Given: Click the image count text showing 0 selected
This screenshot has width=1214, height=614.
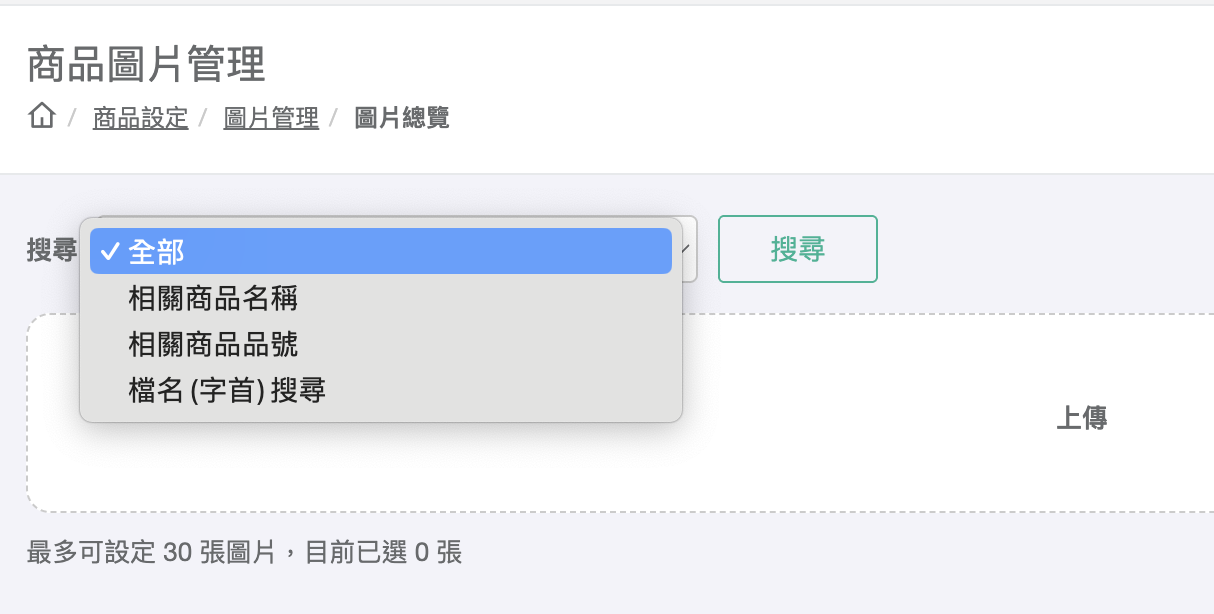Looking at the screenshot, I should [244, 553].
